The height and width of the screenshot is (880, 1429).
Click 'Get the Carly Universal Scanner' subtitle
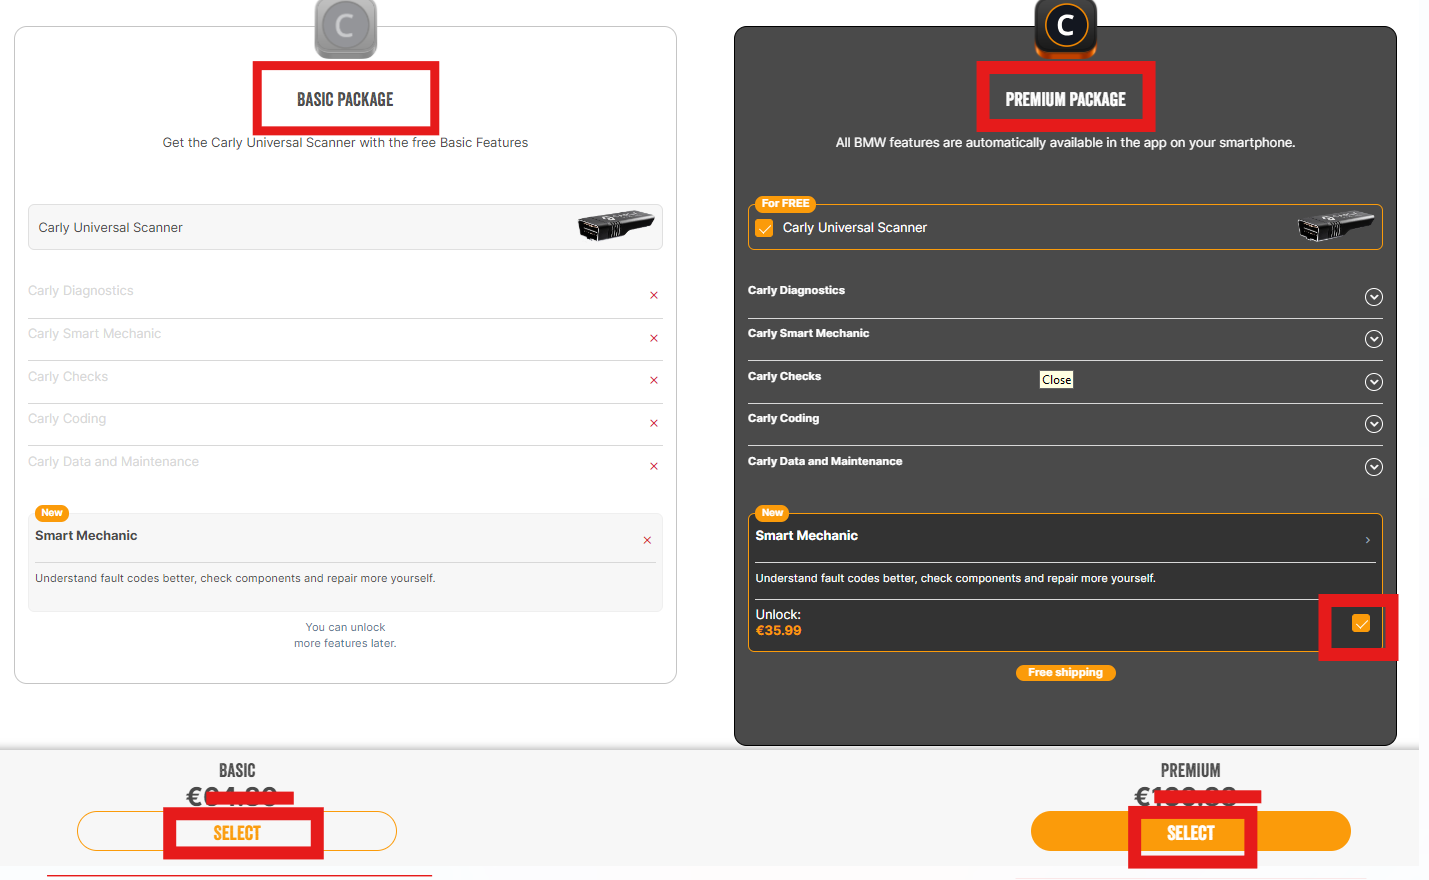pyautogui.click(x=345, y=143)
